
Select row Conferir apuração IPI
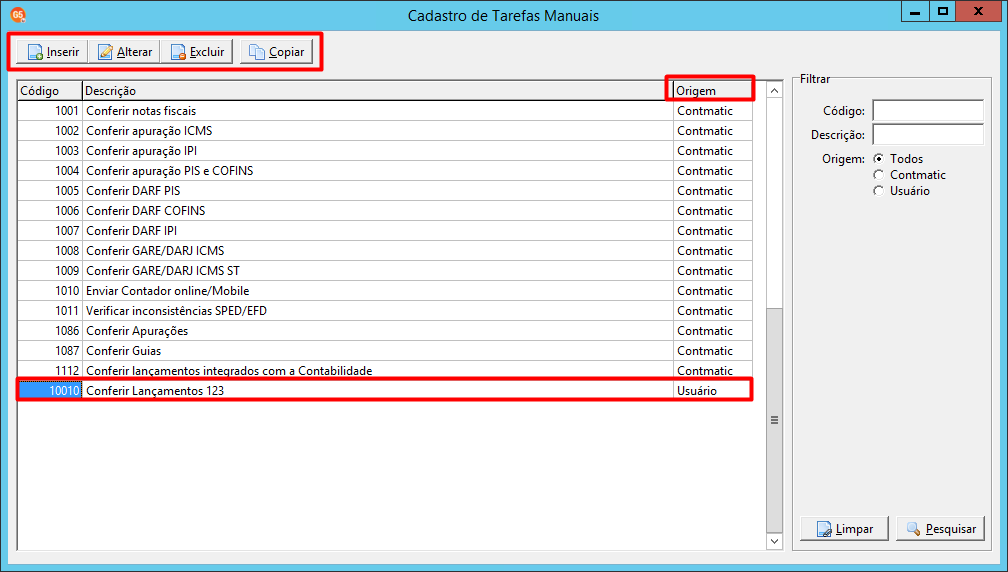(385, 151)
